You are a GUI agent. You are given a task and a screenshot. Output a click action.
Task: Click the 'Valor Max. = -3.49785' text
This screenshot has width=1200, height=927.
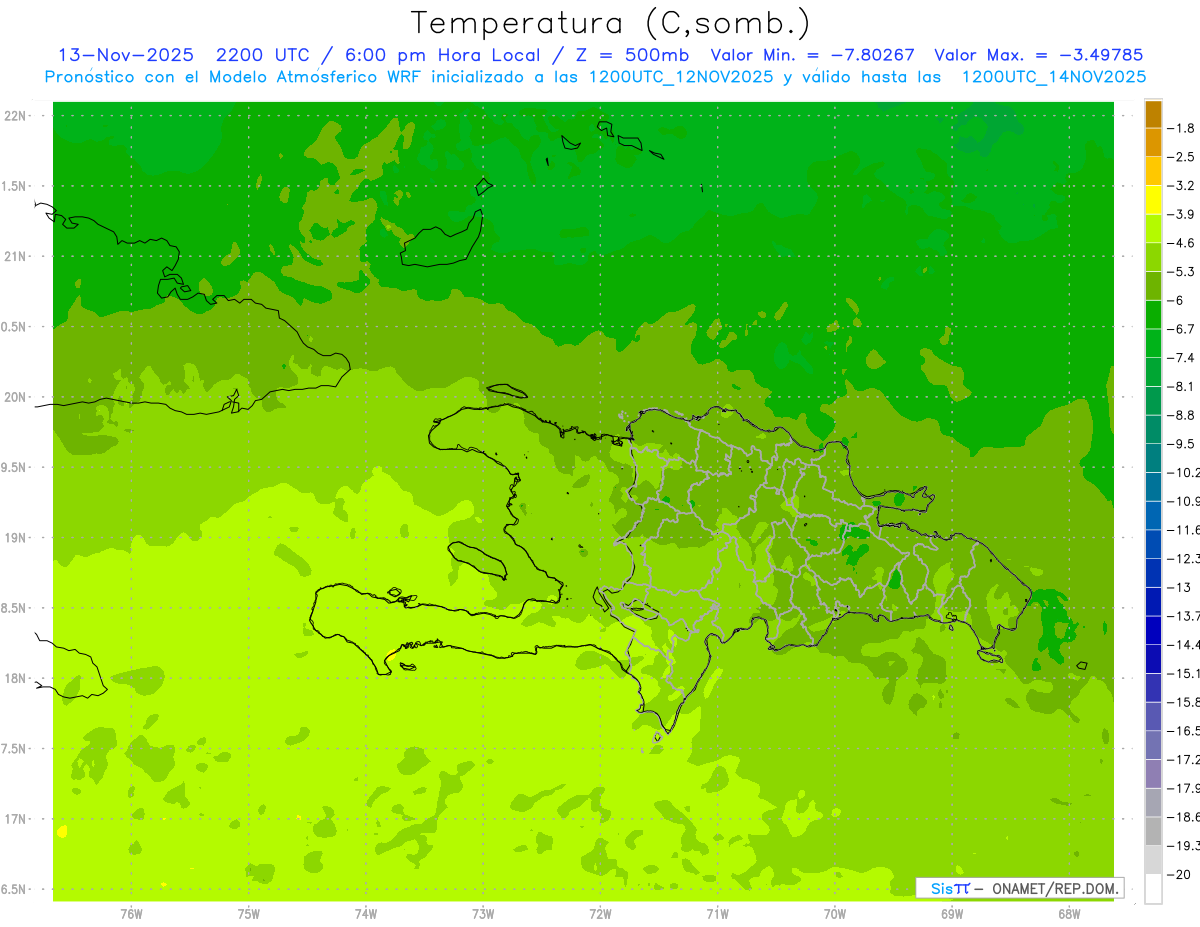1038,55
